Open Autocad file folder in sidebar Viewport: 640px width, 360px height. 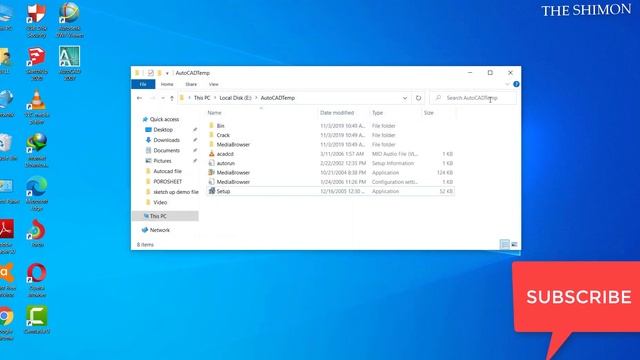coord(167,171)
